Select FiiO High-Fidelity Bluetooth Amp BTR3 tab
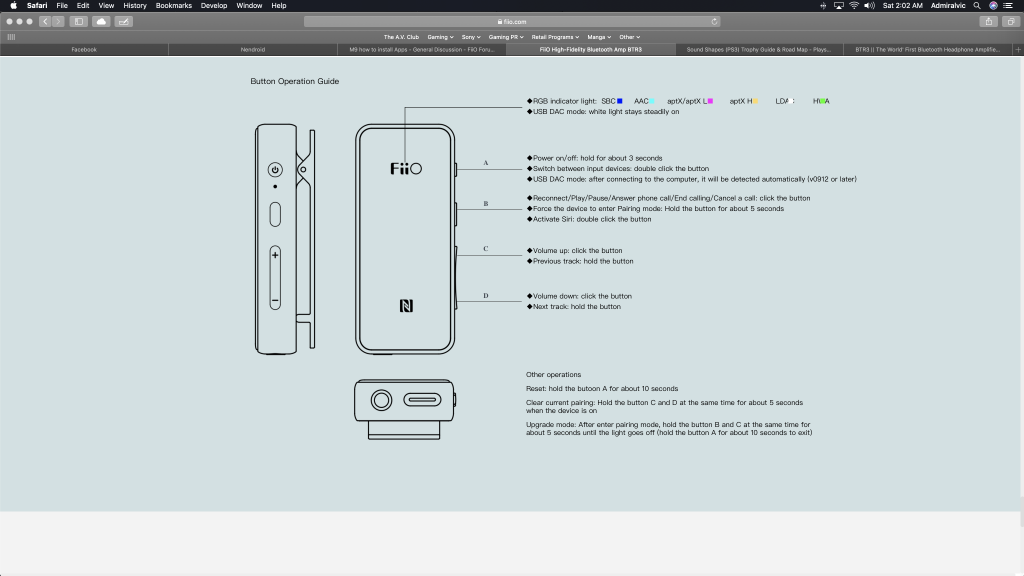Screen dimensions: 1024x576 point(590,50)
